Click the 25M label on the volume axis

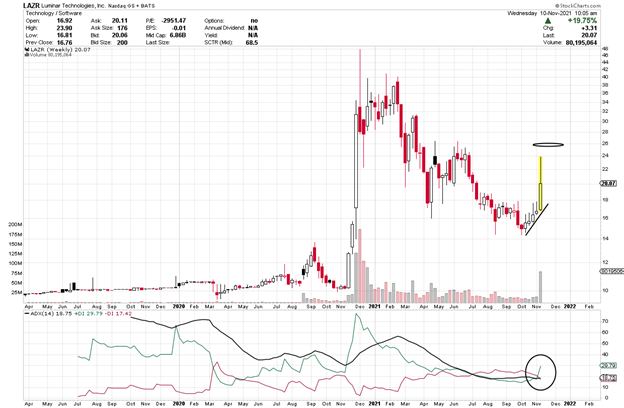[x=17, y=292]
